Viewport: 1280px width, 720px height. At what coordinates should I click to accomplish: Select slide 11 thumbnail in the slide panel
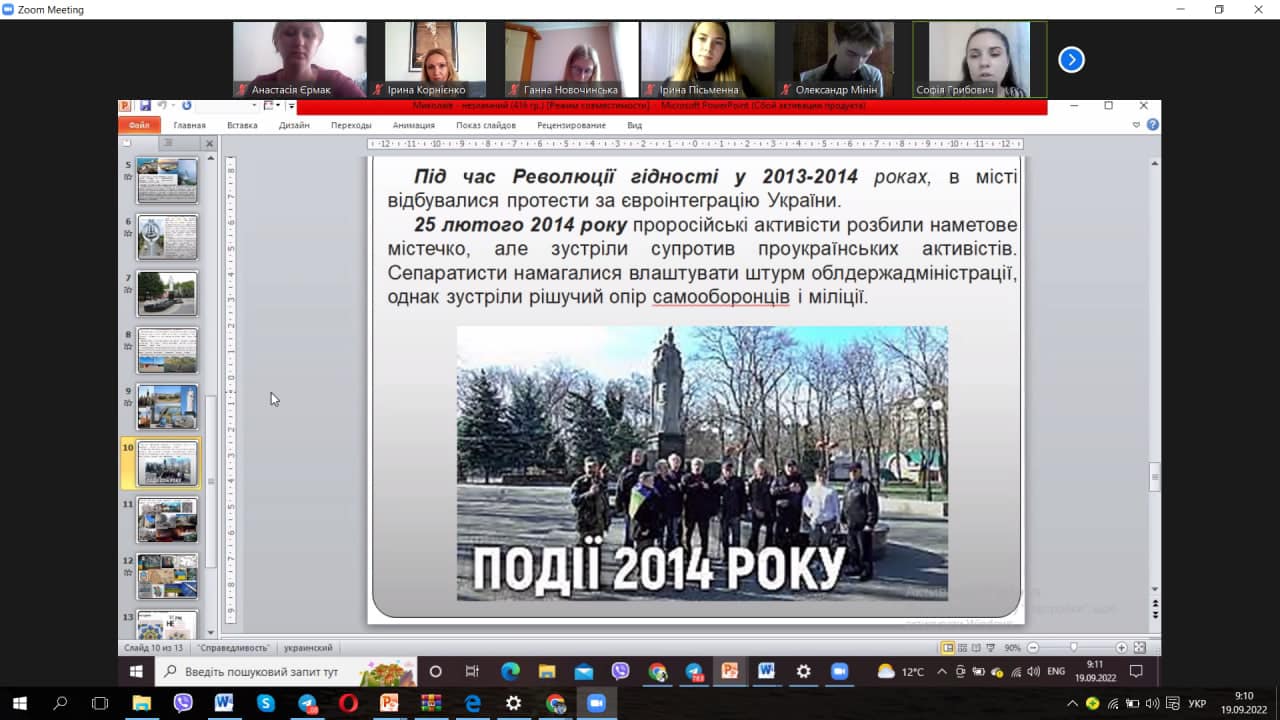(167, 519)
